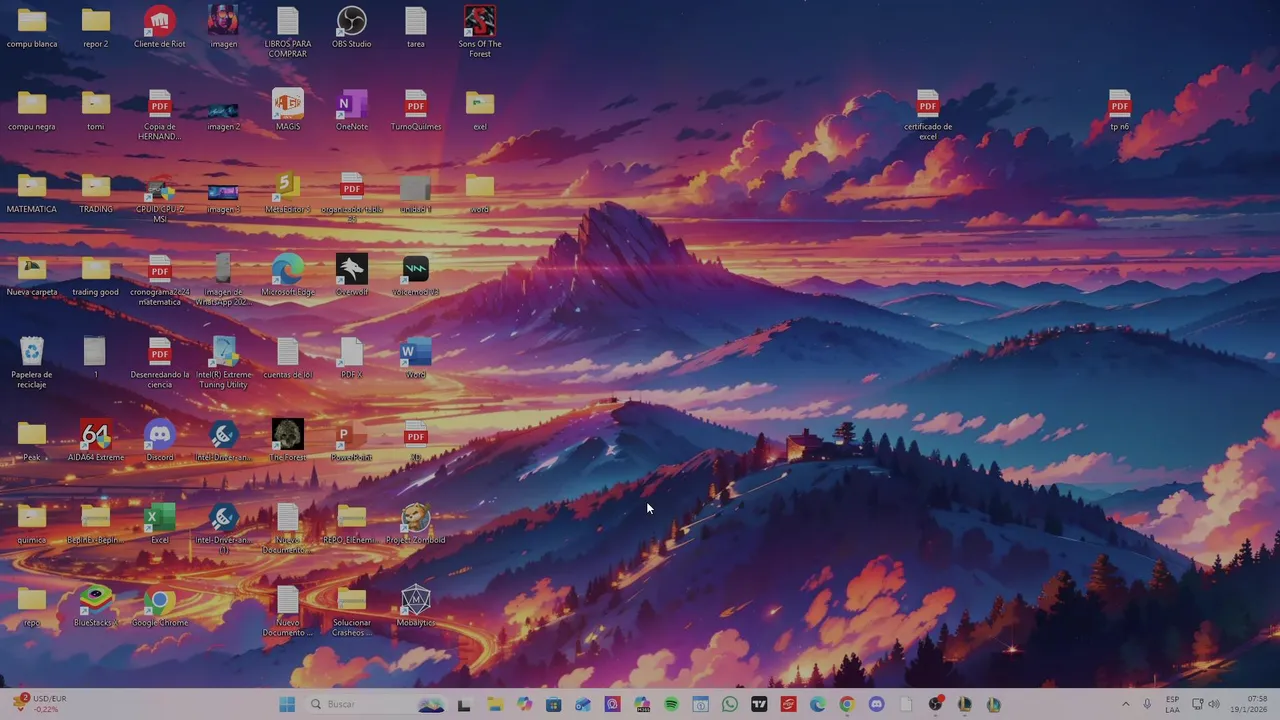1280x720 pixels.
Task: Select the imagen thumbnail file
Action: [x=224, y=28]
